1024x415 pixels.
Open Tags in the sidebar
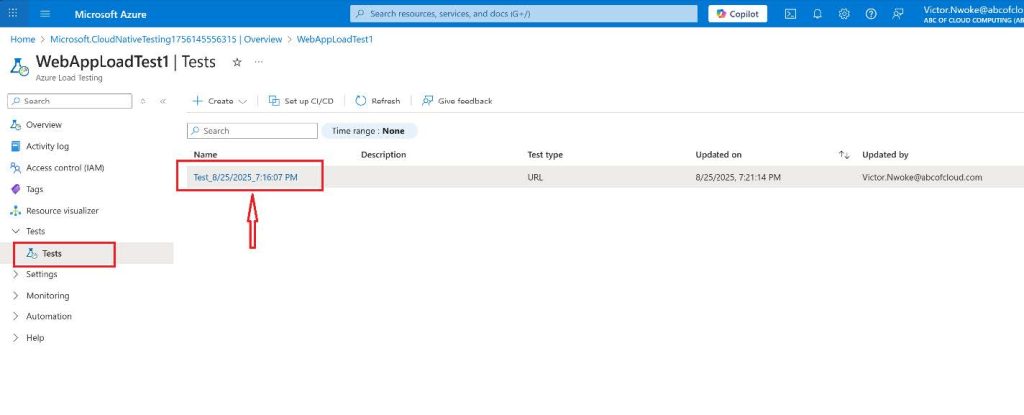(x=35, y=190)
